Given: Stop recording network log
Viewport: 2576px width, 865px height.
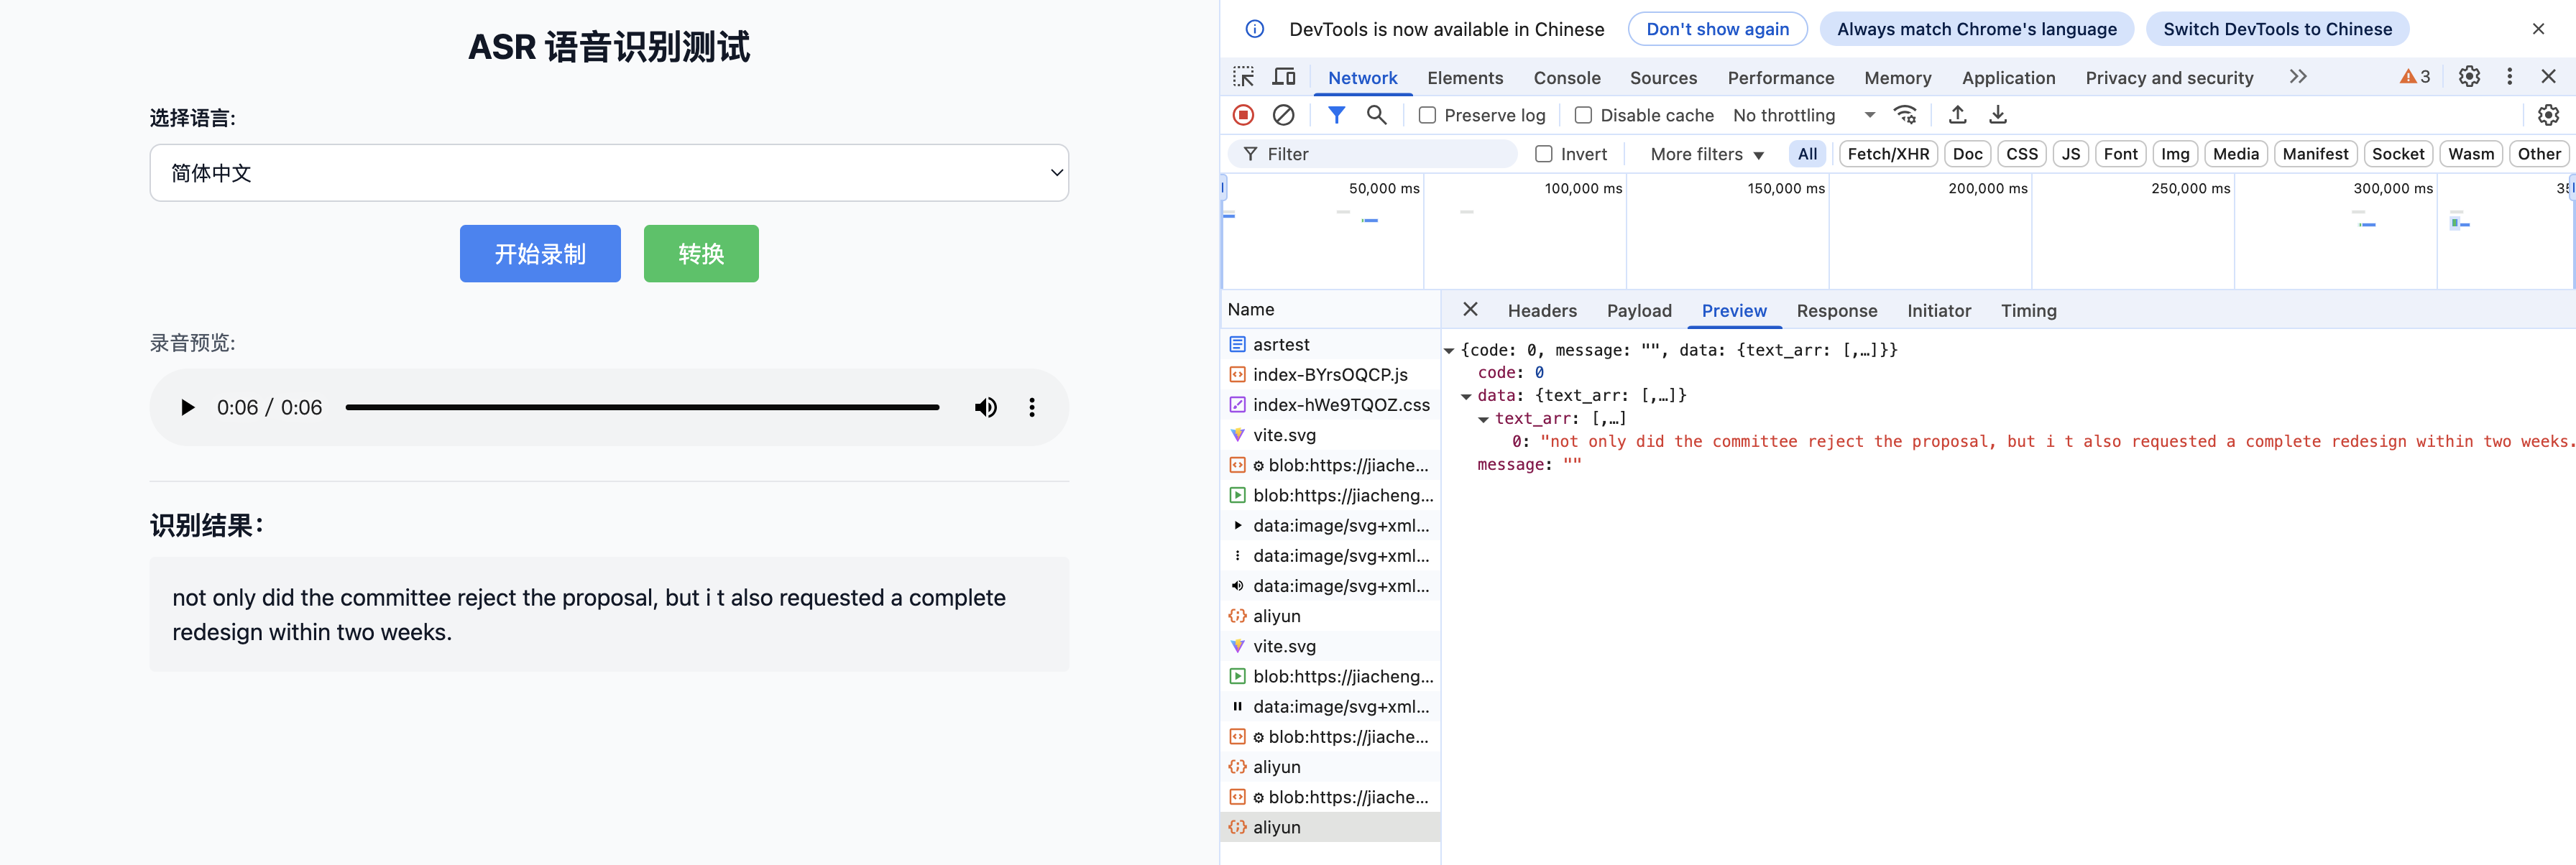Looking at the screenshot, I should 1243,115.
